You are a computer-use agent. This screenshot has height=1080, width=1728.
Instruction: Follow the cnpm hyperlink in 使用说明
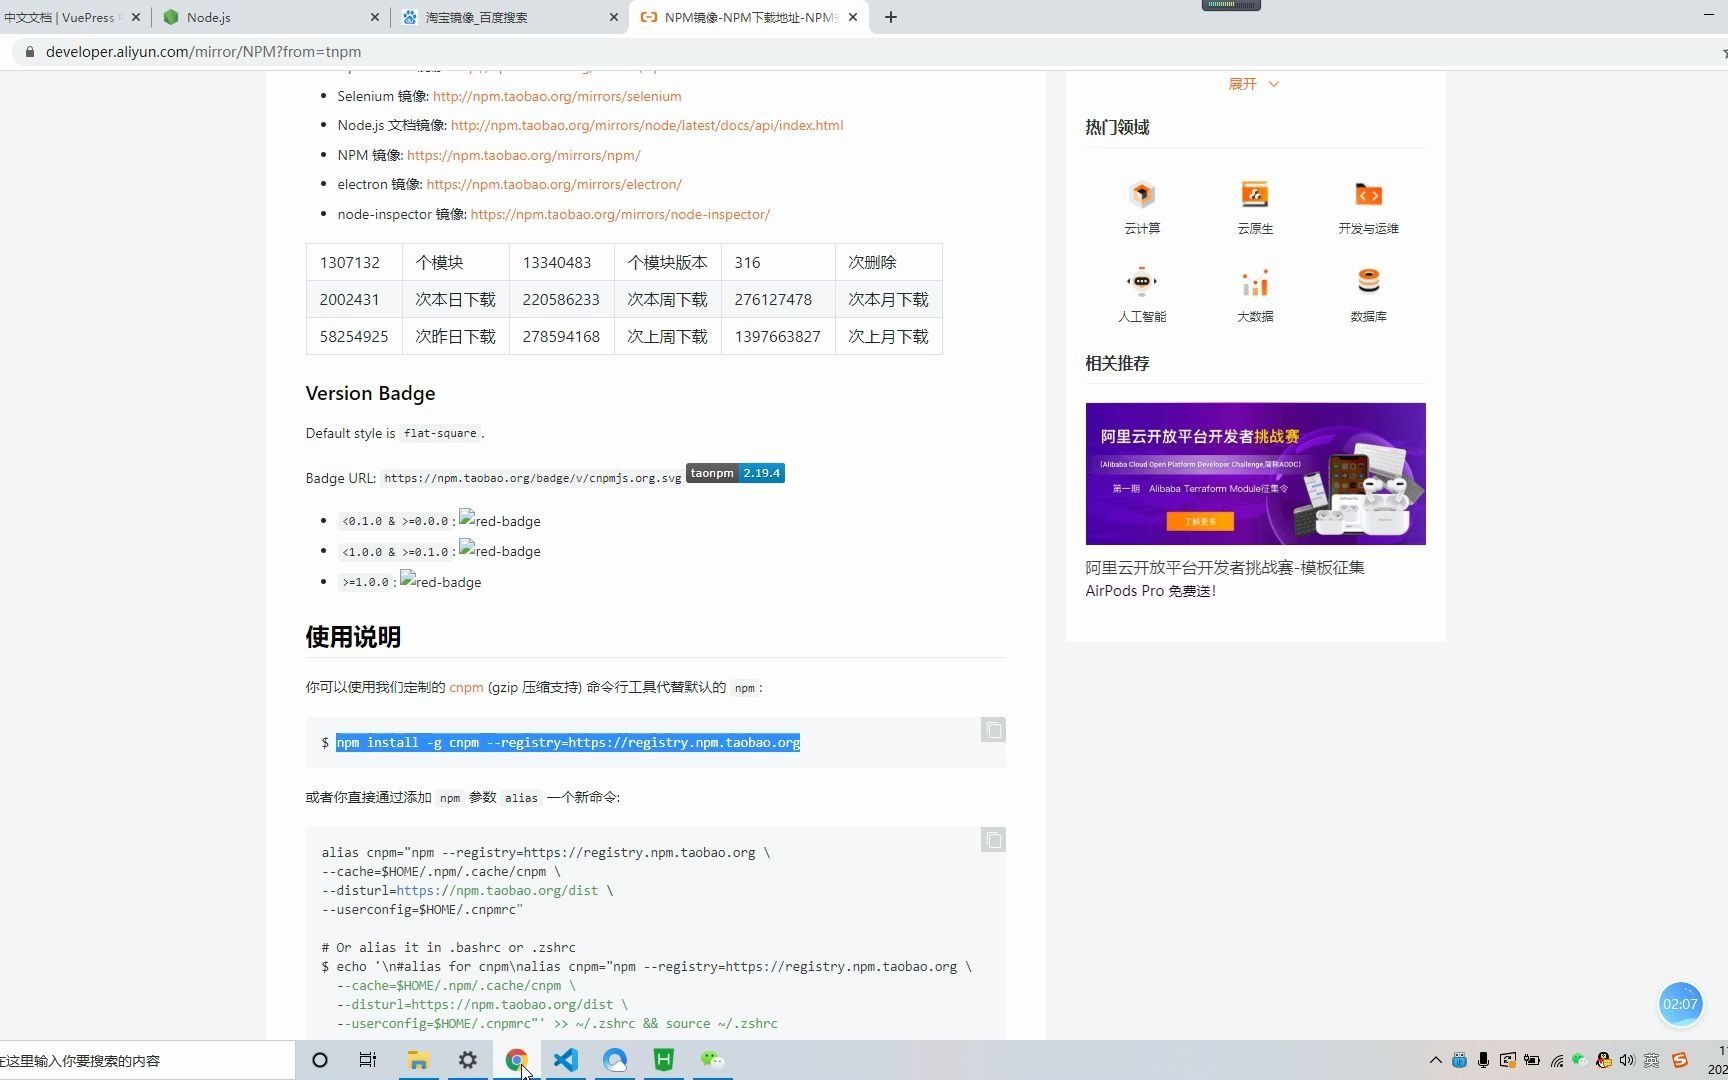click(466, 687)
